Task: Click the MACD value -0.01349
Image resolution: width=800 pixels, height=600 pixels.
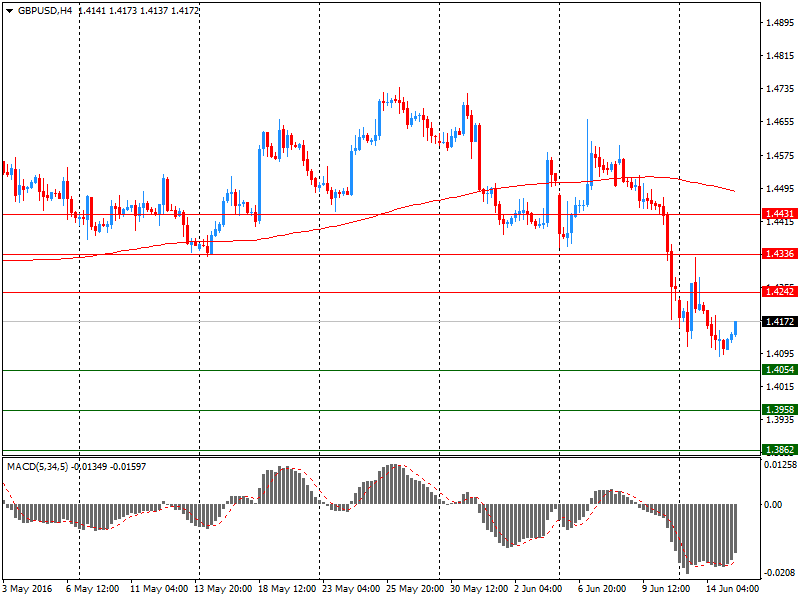Action: [89, 466]
